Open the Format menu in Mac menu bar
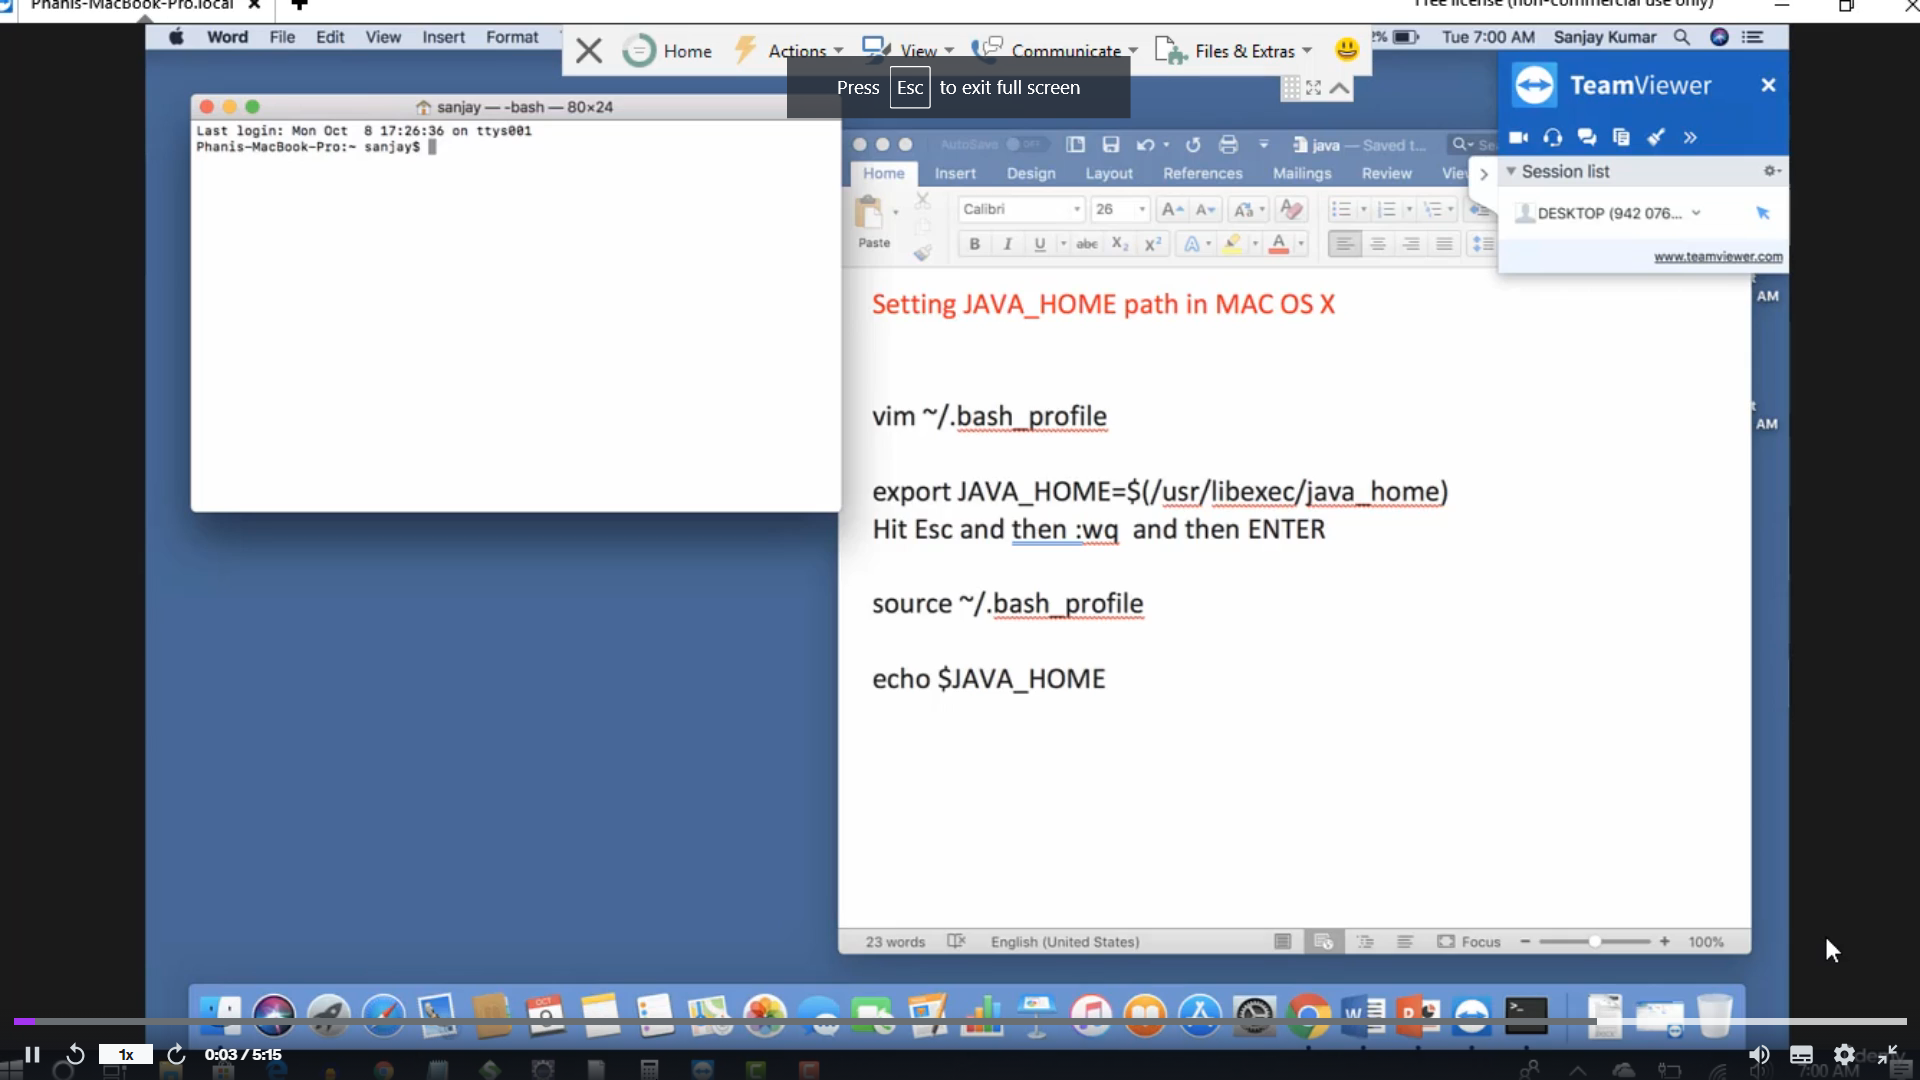The height and width of the screenshot is (1080, 1920). 512,37
